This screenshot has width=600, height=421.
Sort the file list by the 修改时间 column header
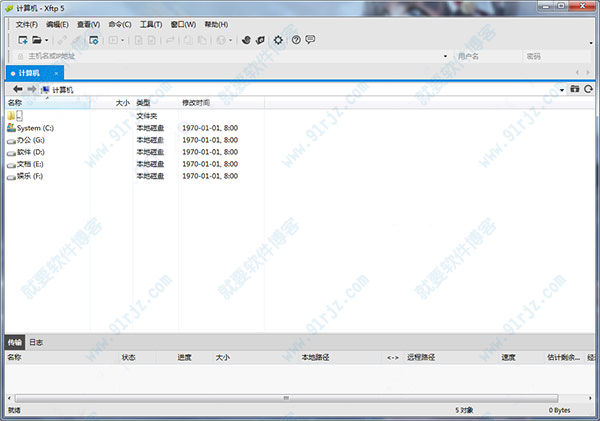[x=196, y=102]
